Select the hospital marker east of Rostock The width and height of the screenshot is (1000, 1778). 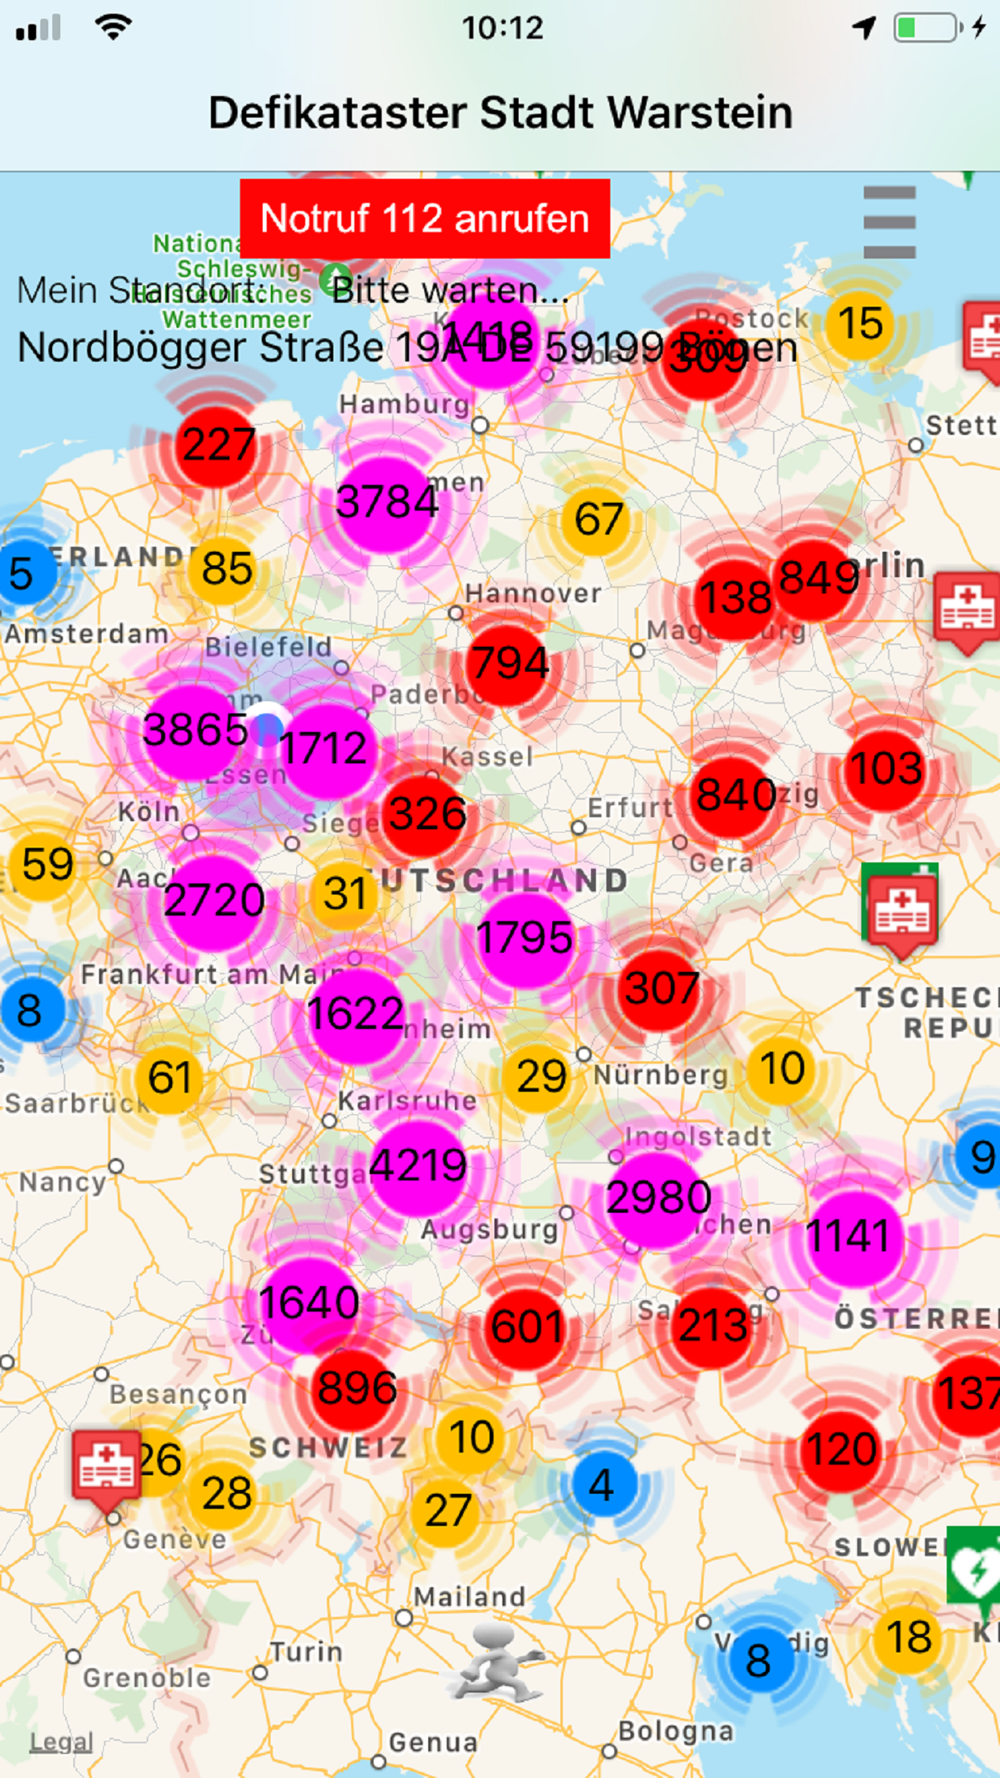pyautogui.click(x=982, y=340)
